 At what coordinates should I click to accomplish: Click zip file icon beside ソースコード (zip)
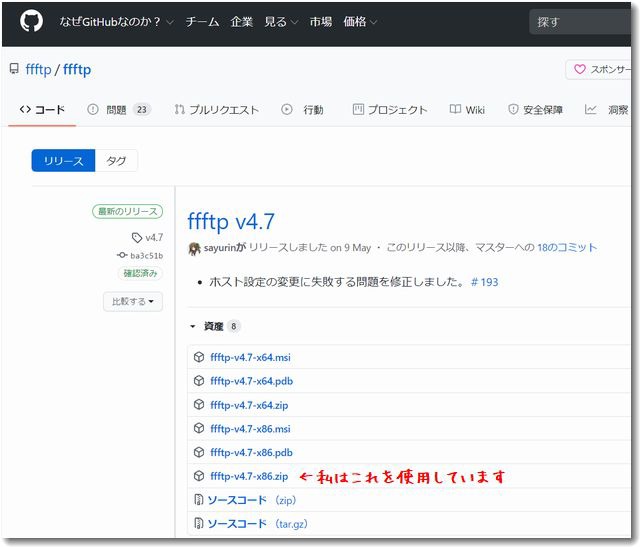pos(199,500)
